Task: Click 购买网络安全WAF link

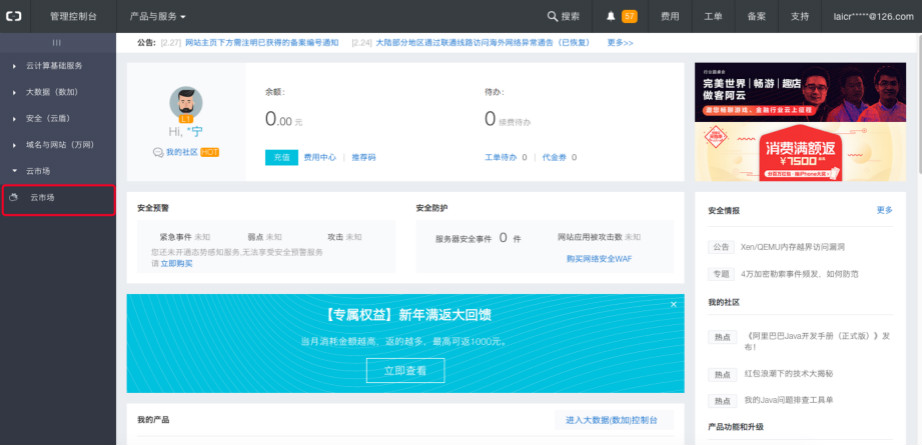Action: tap(599, 259)
